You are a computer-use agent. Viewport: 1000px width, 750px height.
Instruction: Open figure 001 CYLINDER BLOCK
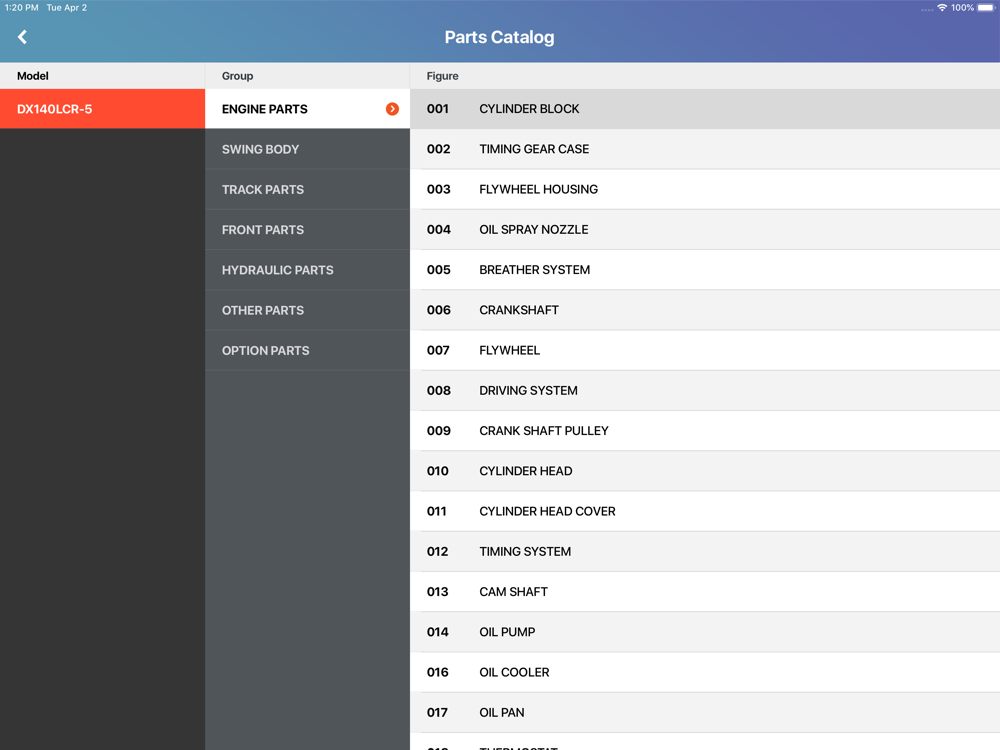(x=705, y=109)
